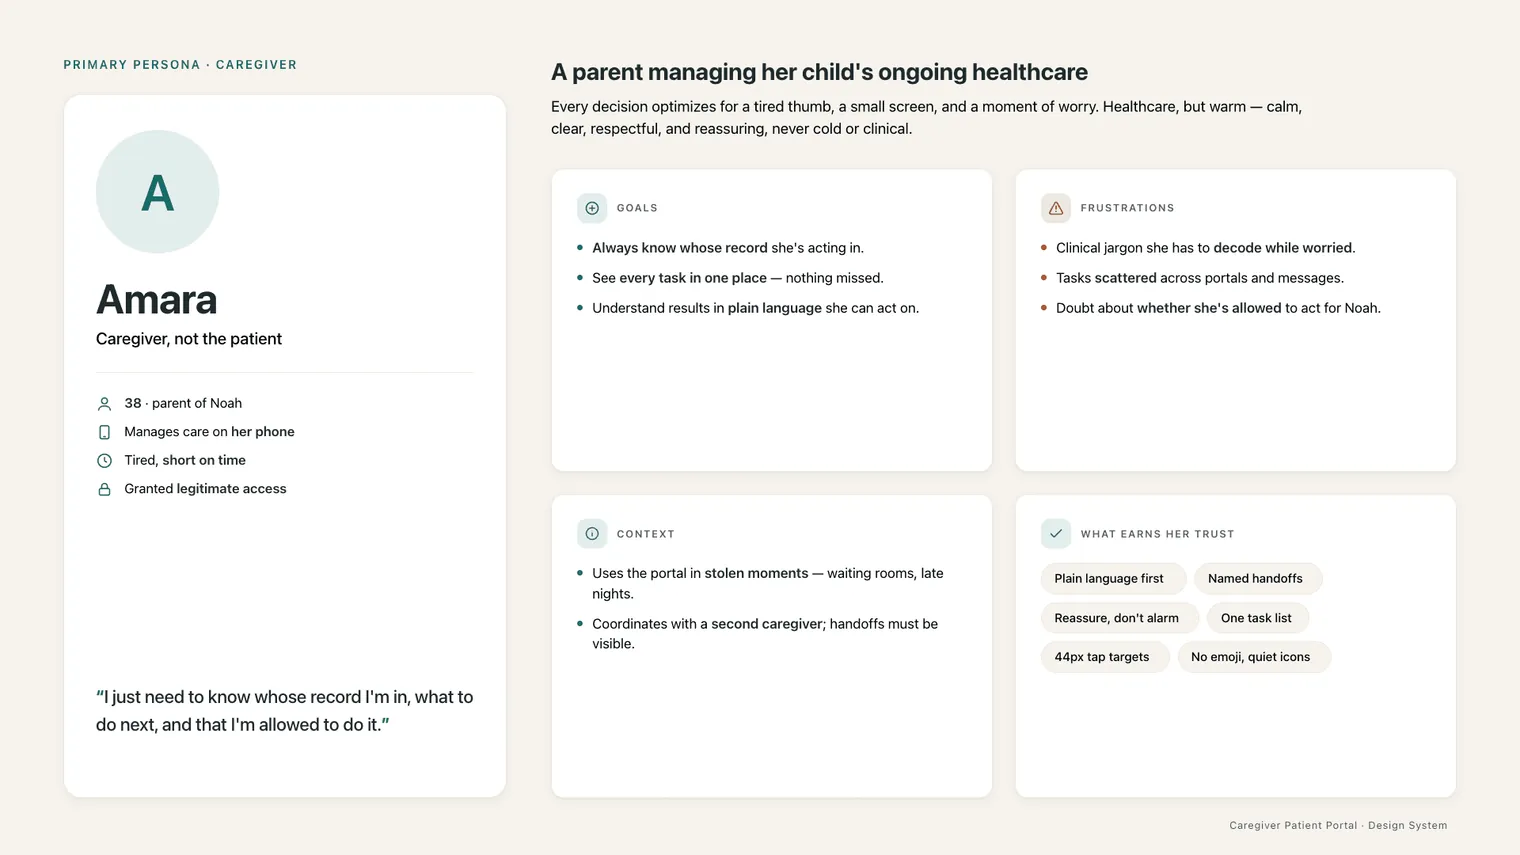Click the Amara name heading
Screen dimensions: 1520x855
click(156, 299)
